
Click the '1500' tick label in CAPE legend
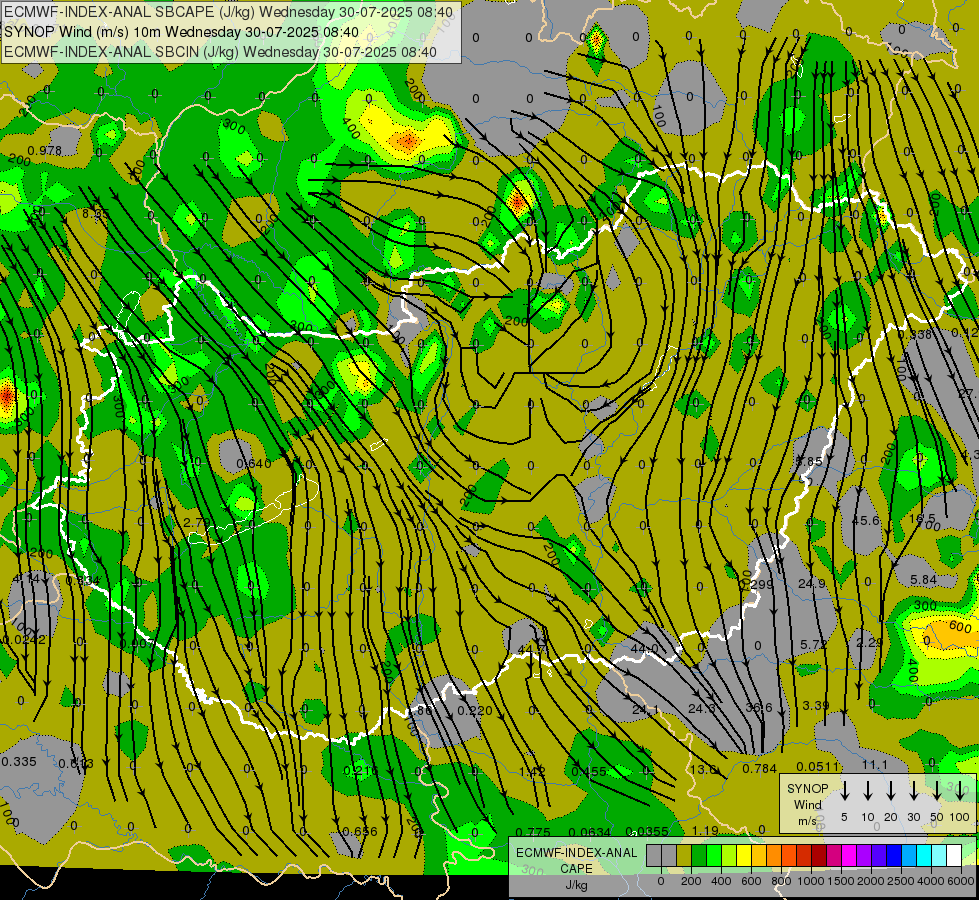coord(841,881)
